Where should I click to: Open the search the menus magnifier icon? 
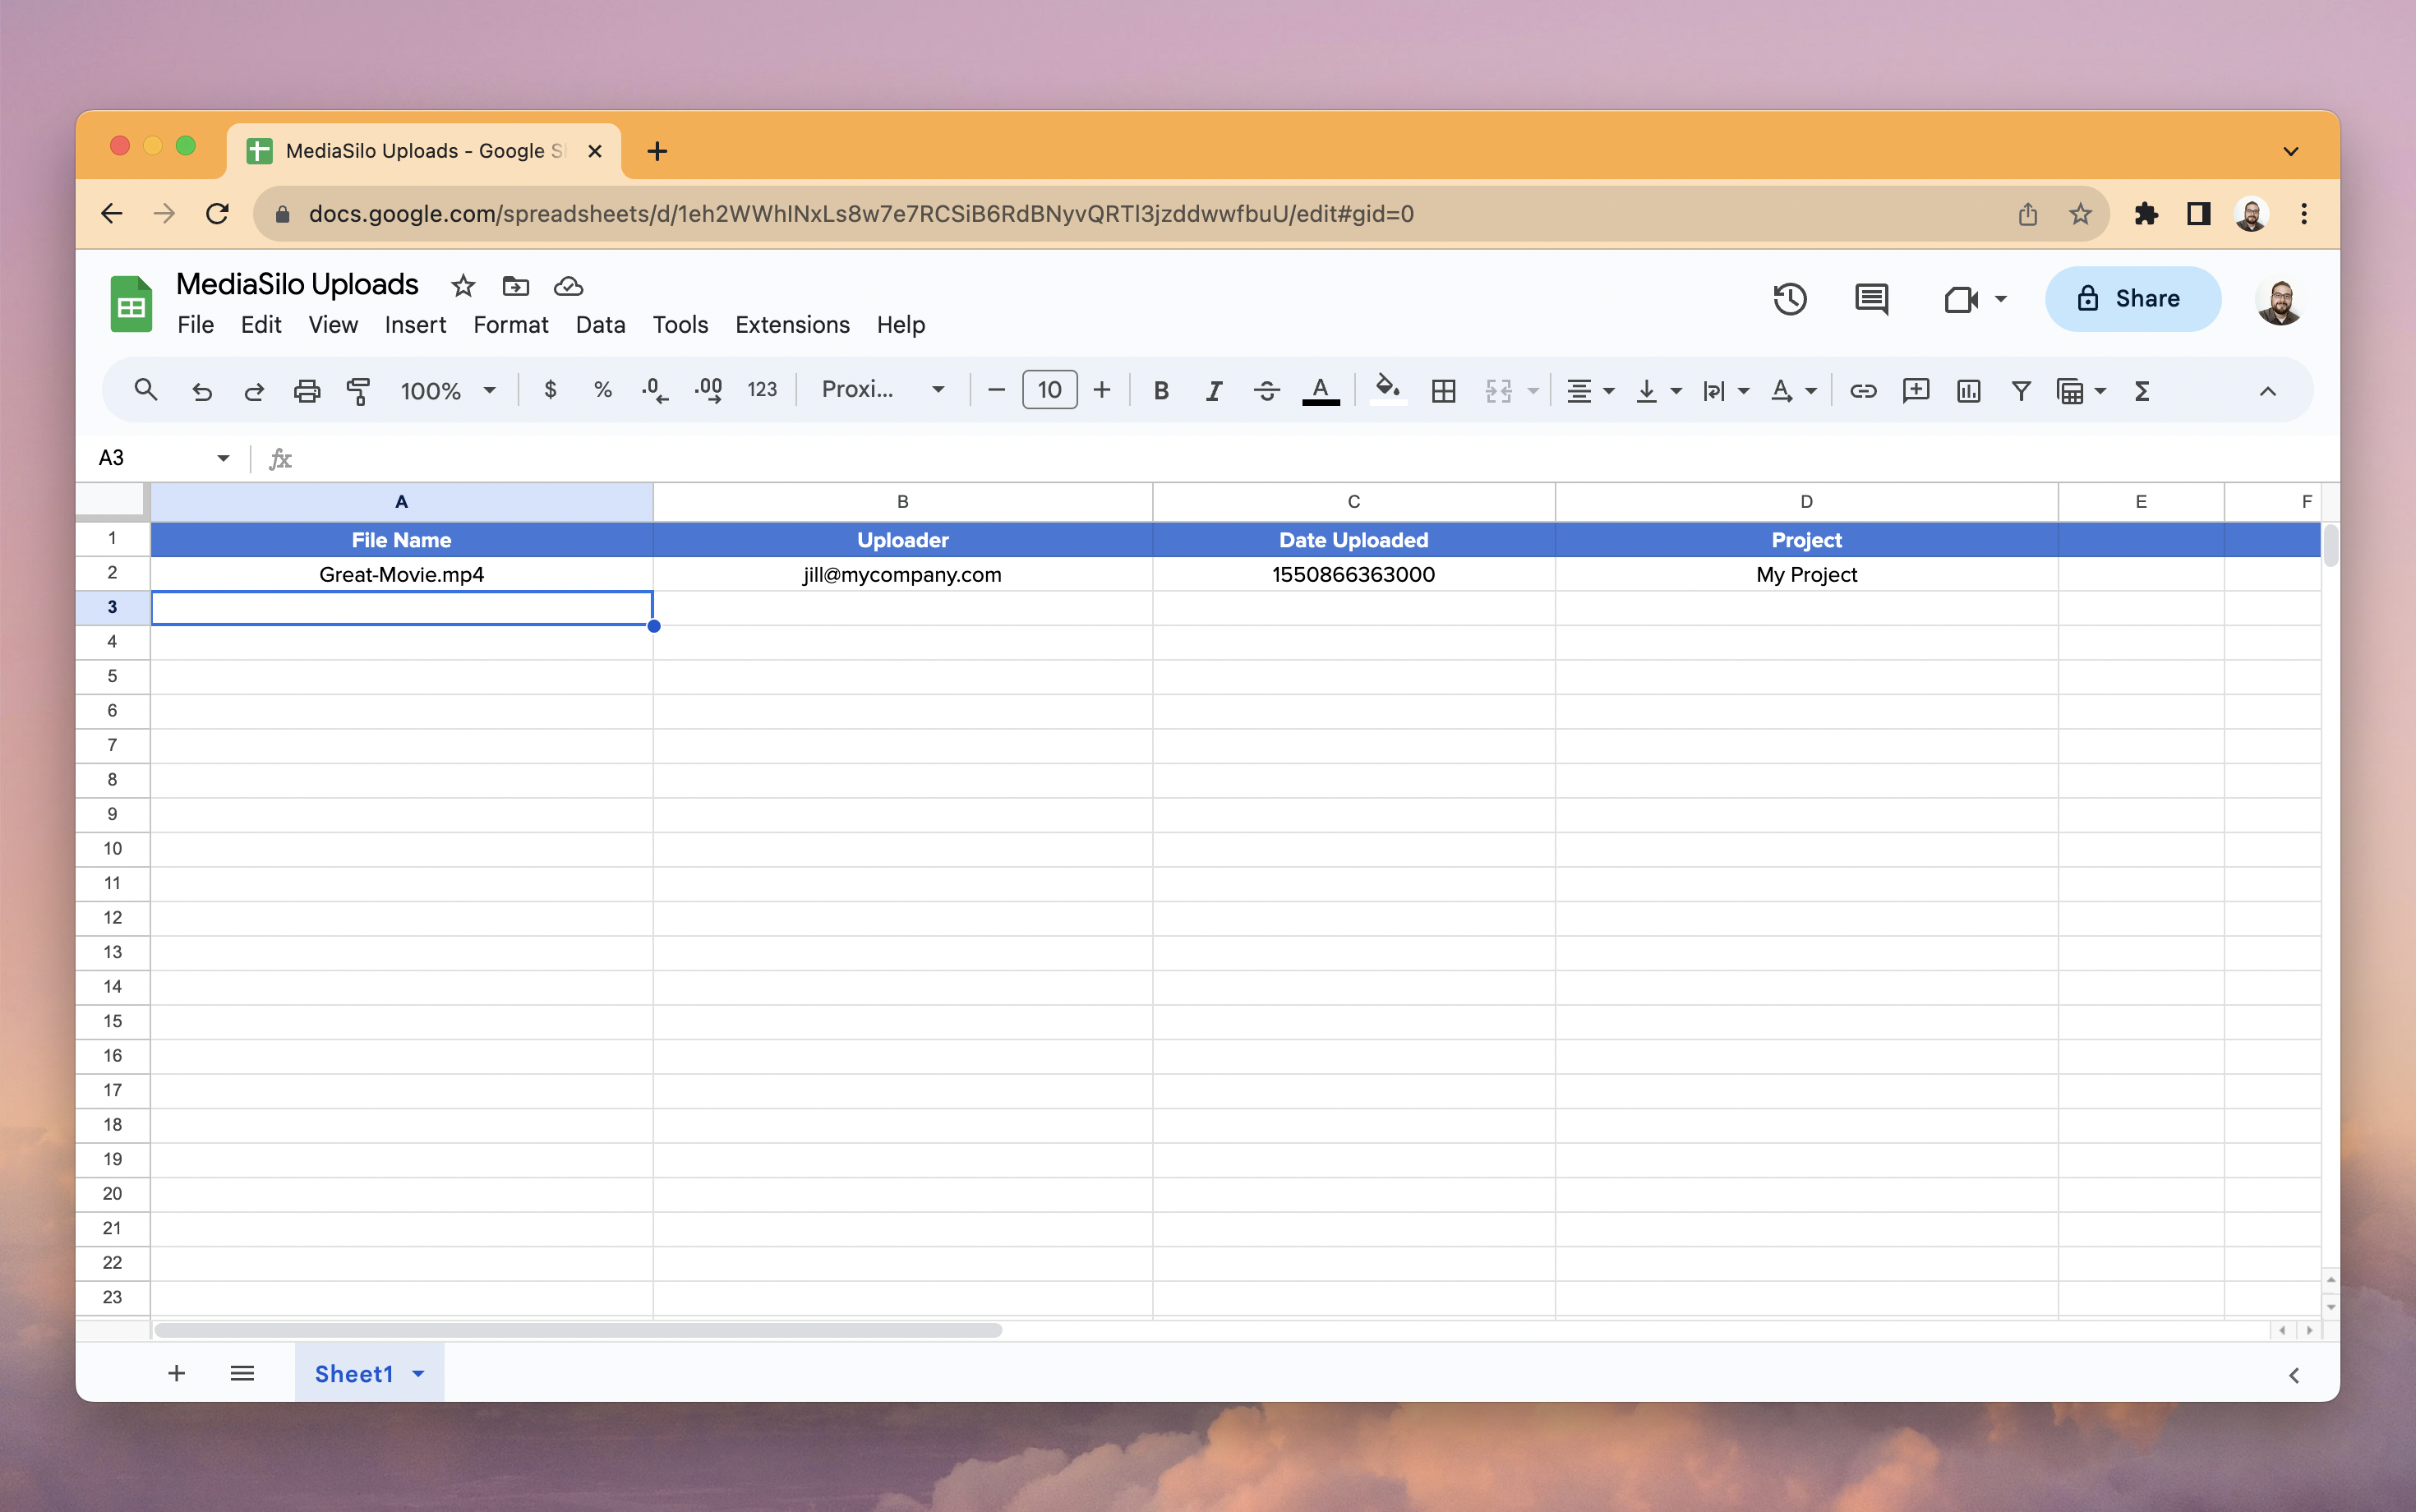click(x=146, y=390)
